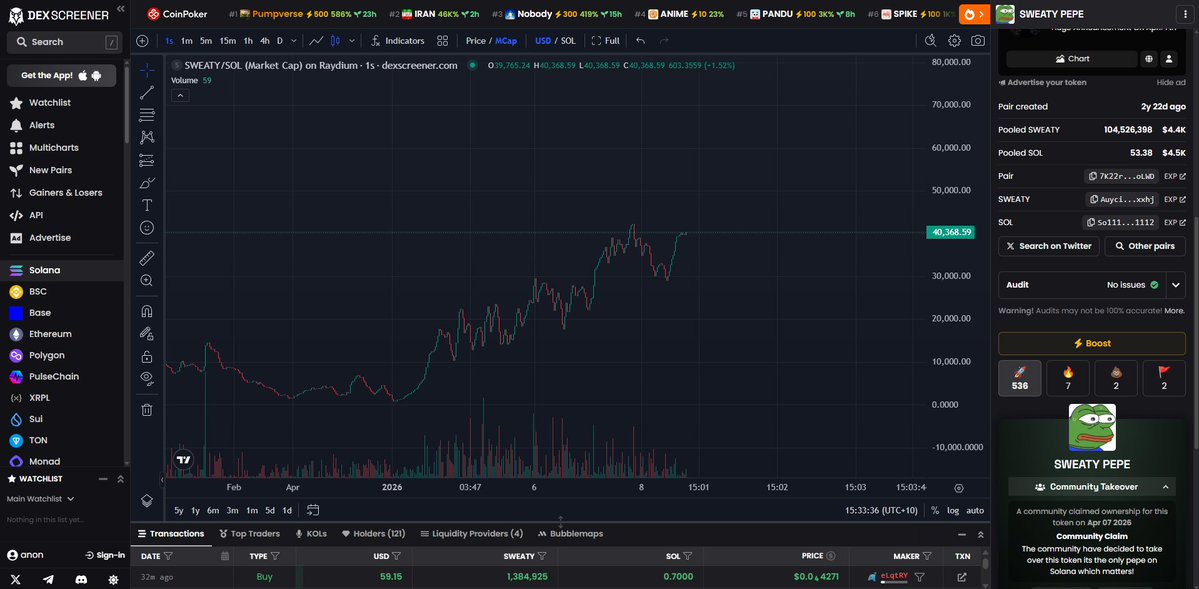This screenshot has width=1199, height=589.
Task: Expand the Audit details chevron
Action: (1175, 285)
